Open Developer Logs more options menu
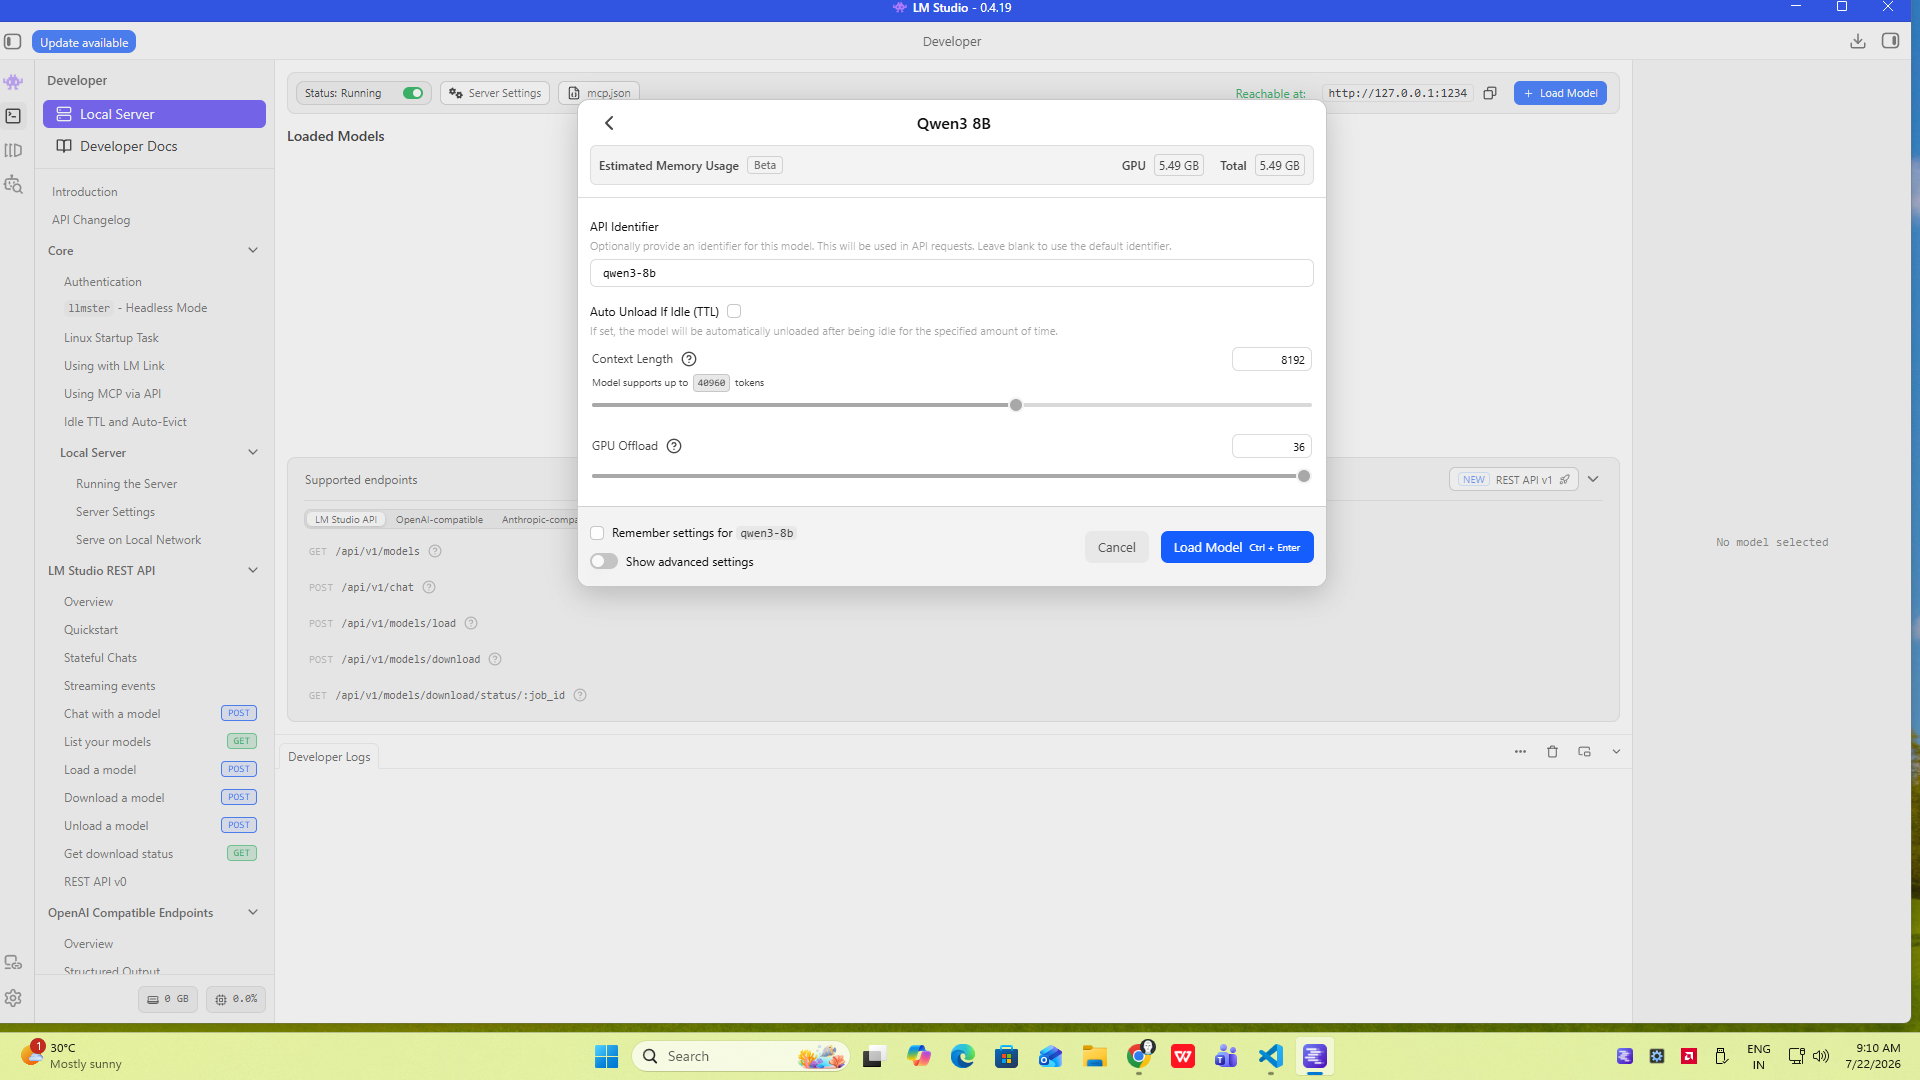 tap(1520, 752)
